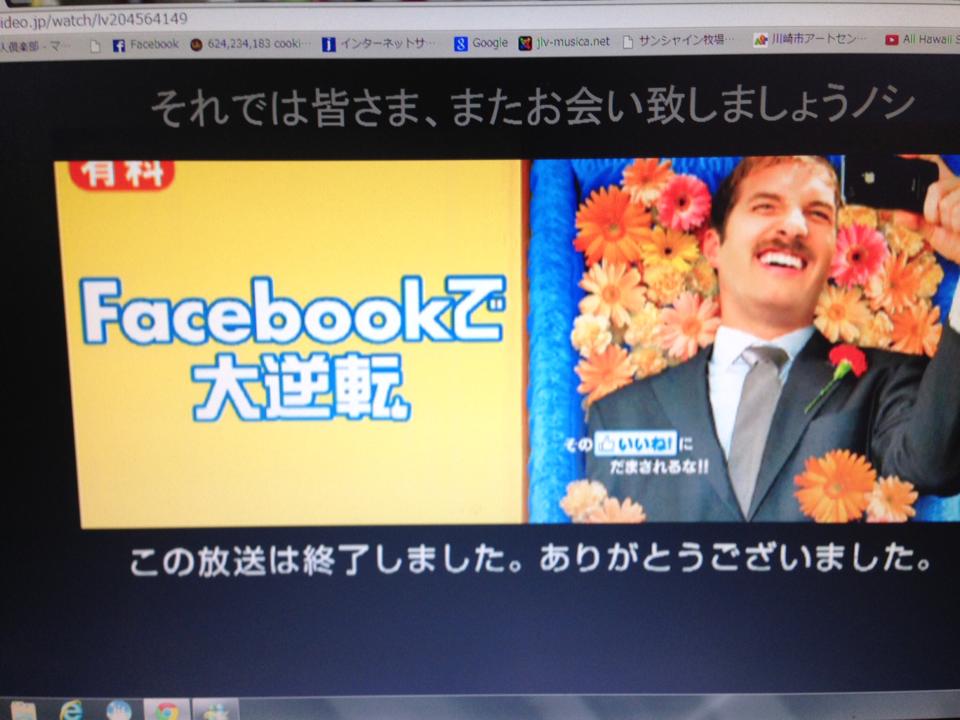
Task: Click the red 有料 badge
Action: (122, 174)
